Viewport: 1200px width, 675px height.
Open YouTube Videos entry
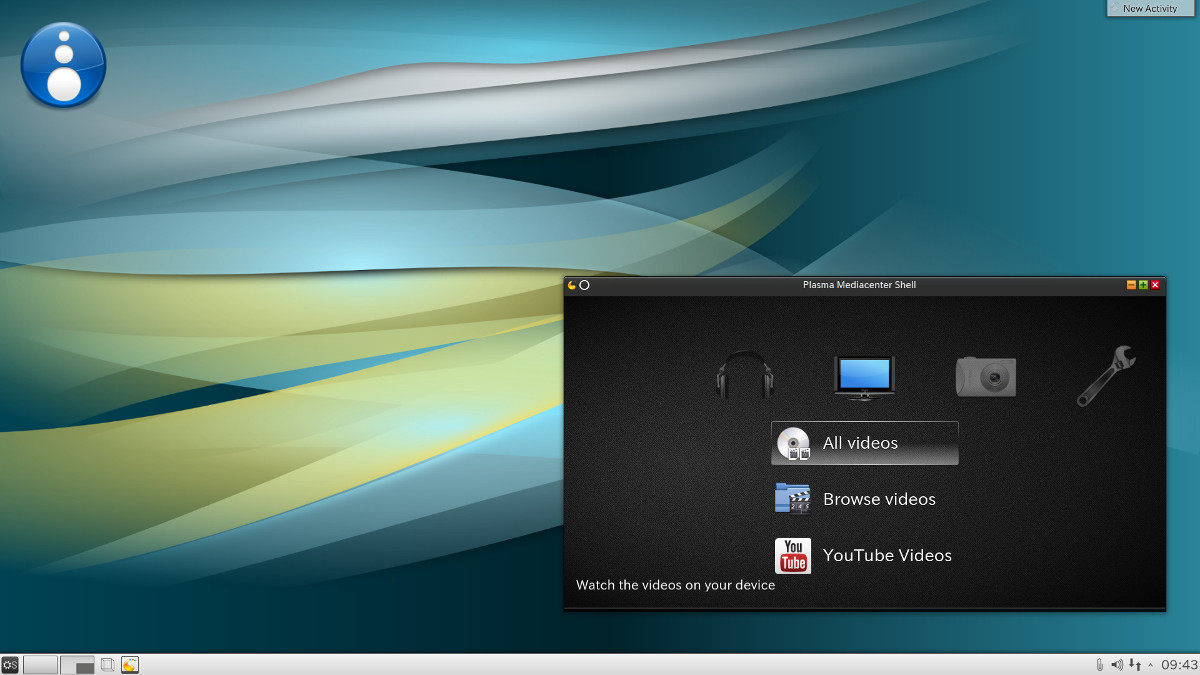[865, 555]
